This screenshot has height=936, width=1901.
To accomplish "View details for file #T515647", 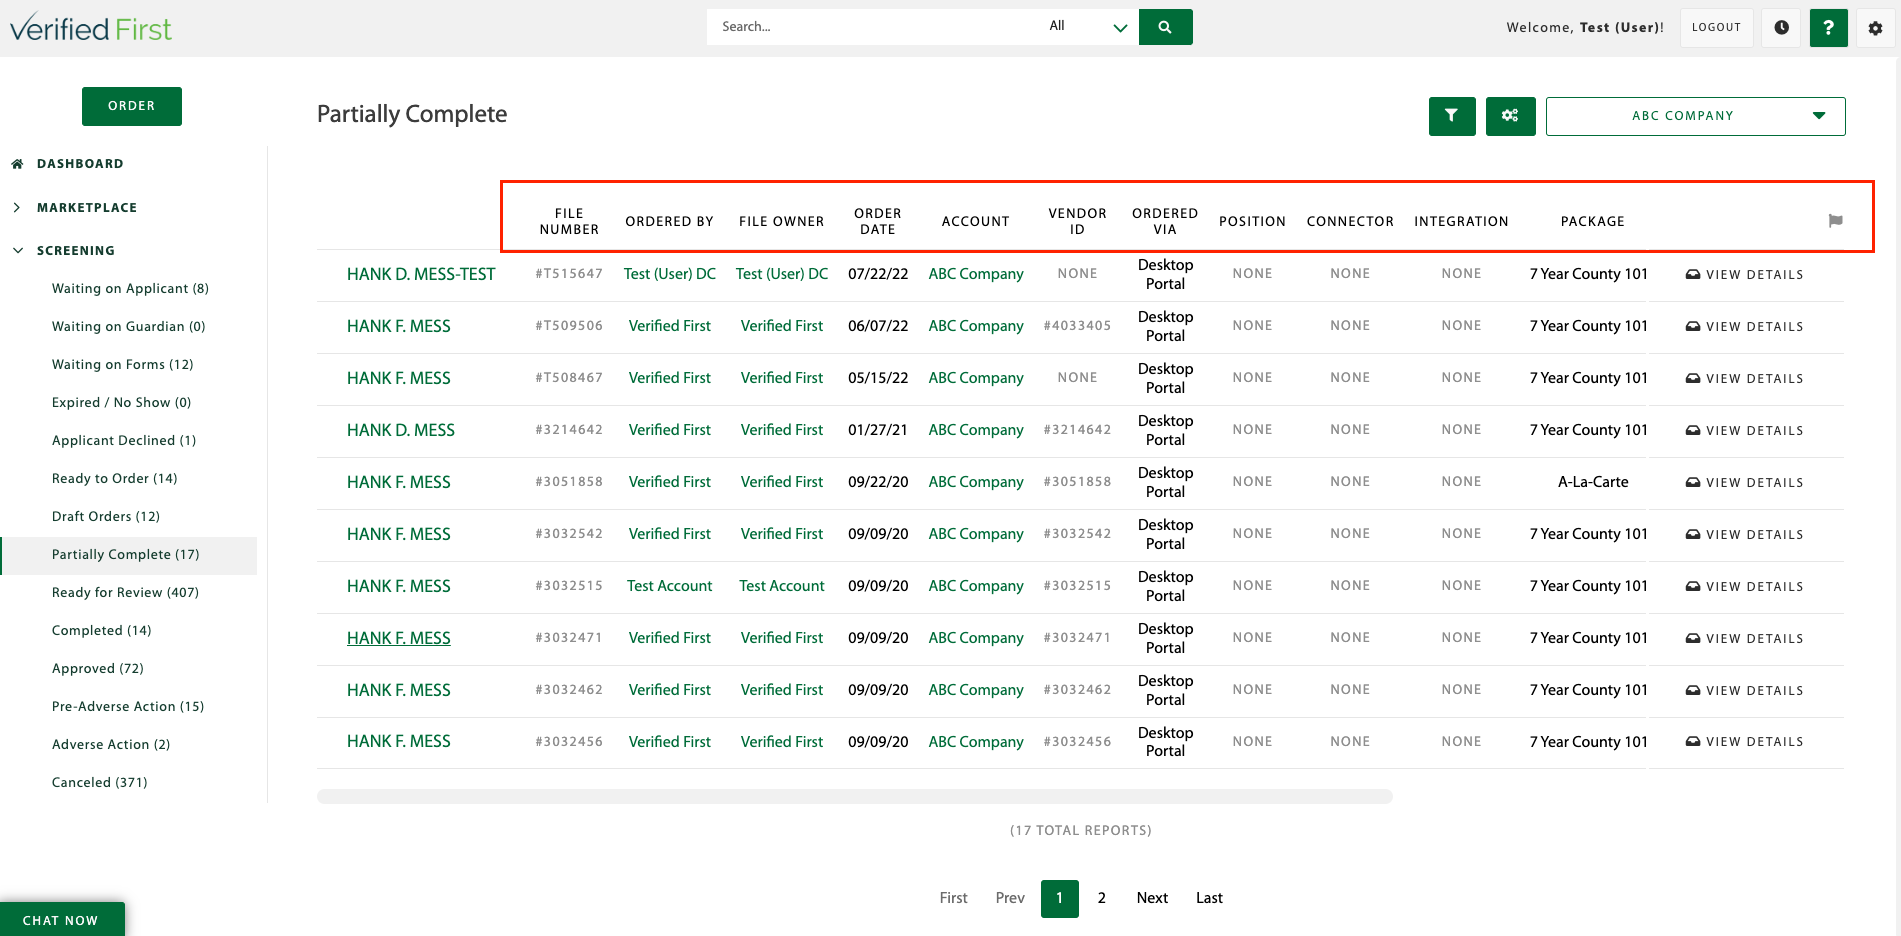I will click(1744, 274).
